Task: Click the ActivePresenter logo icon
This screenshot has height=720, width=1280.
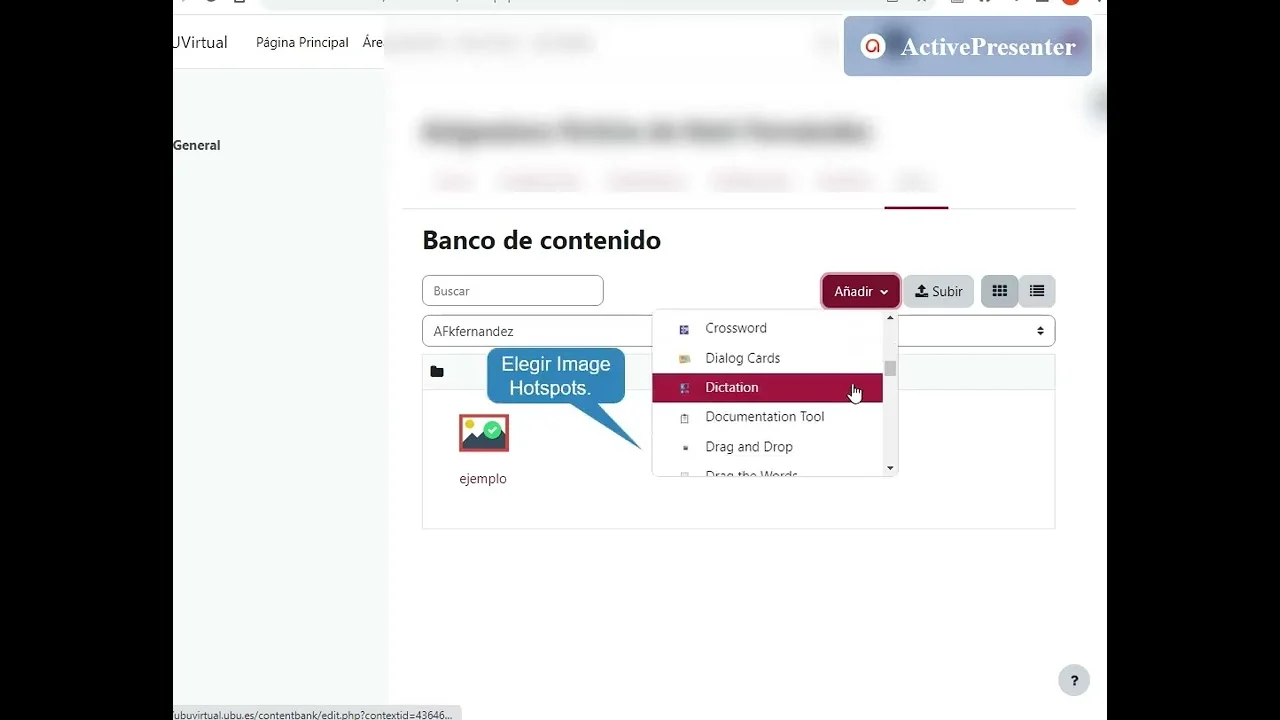Action: [x=873, y=47]
